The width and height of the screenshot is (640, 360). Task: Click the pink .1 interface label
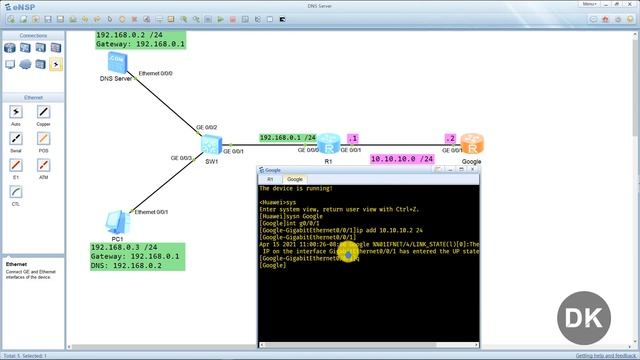click(353, 138)
